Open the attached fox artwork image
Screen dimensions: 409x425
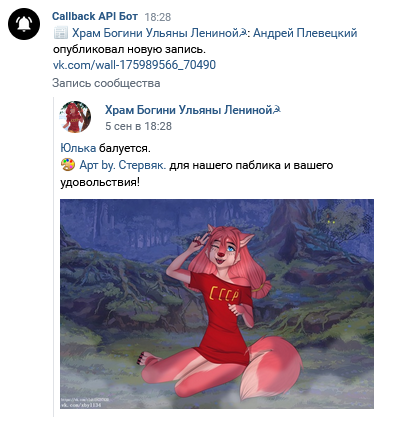pos(217,304)
